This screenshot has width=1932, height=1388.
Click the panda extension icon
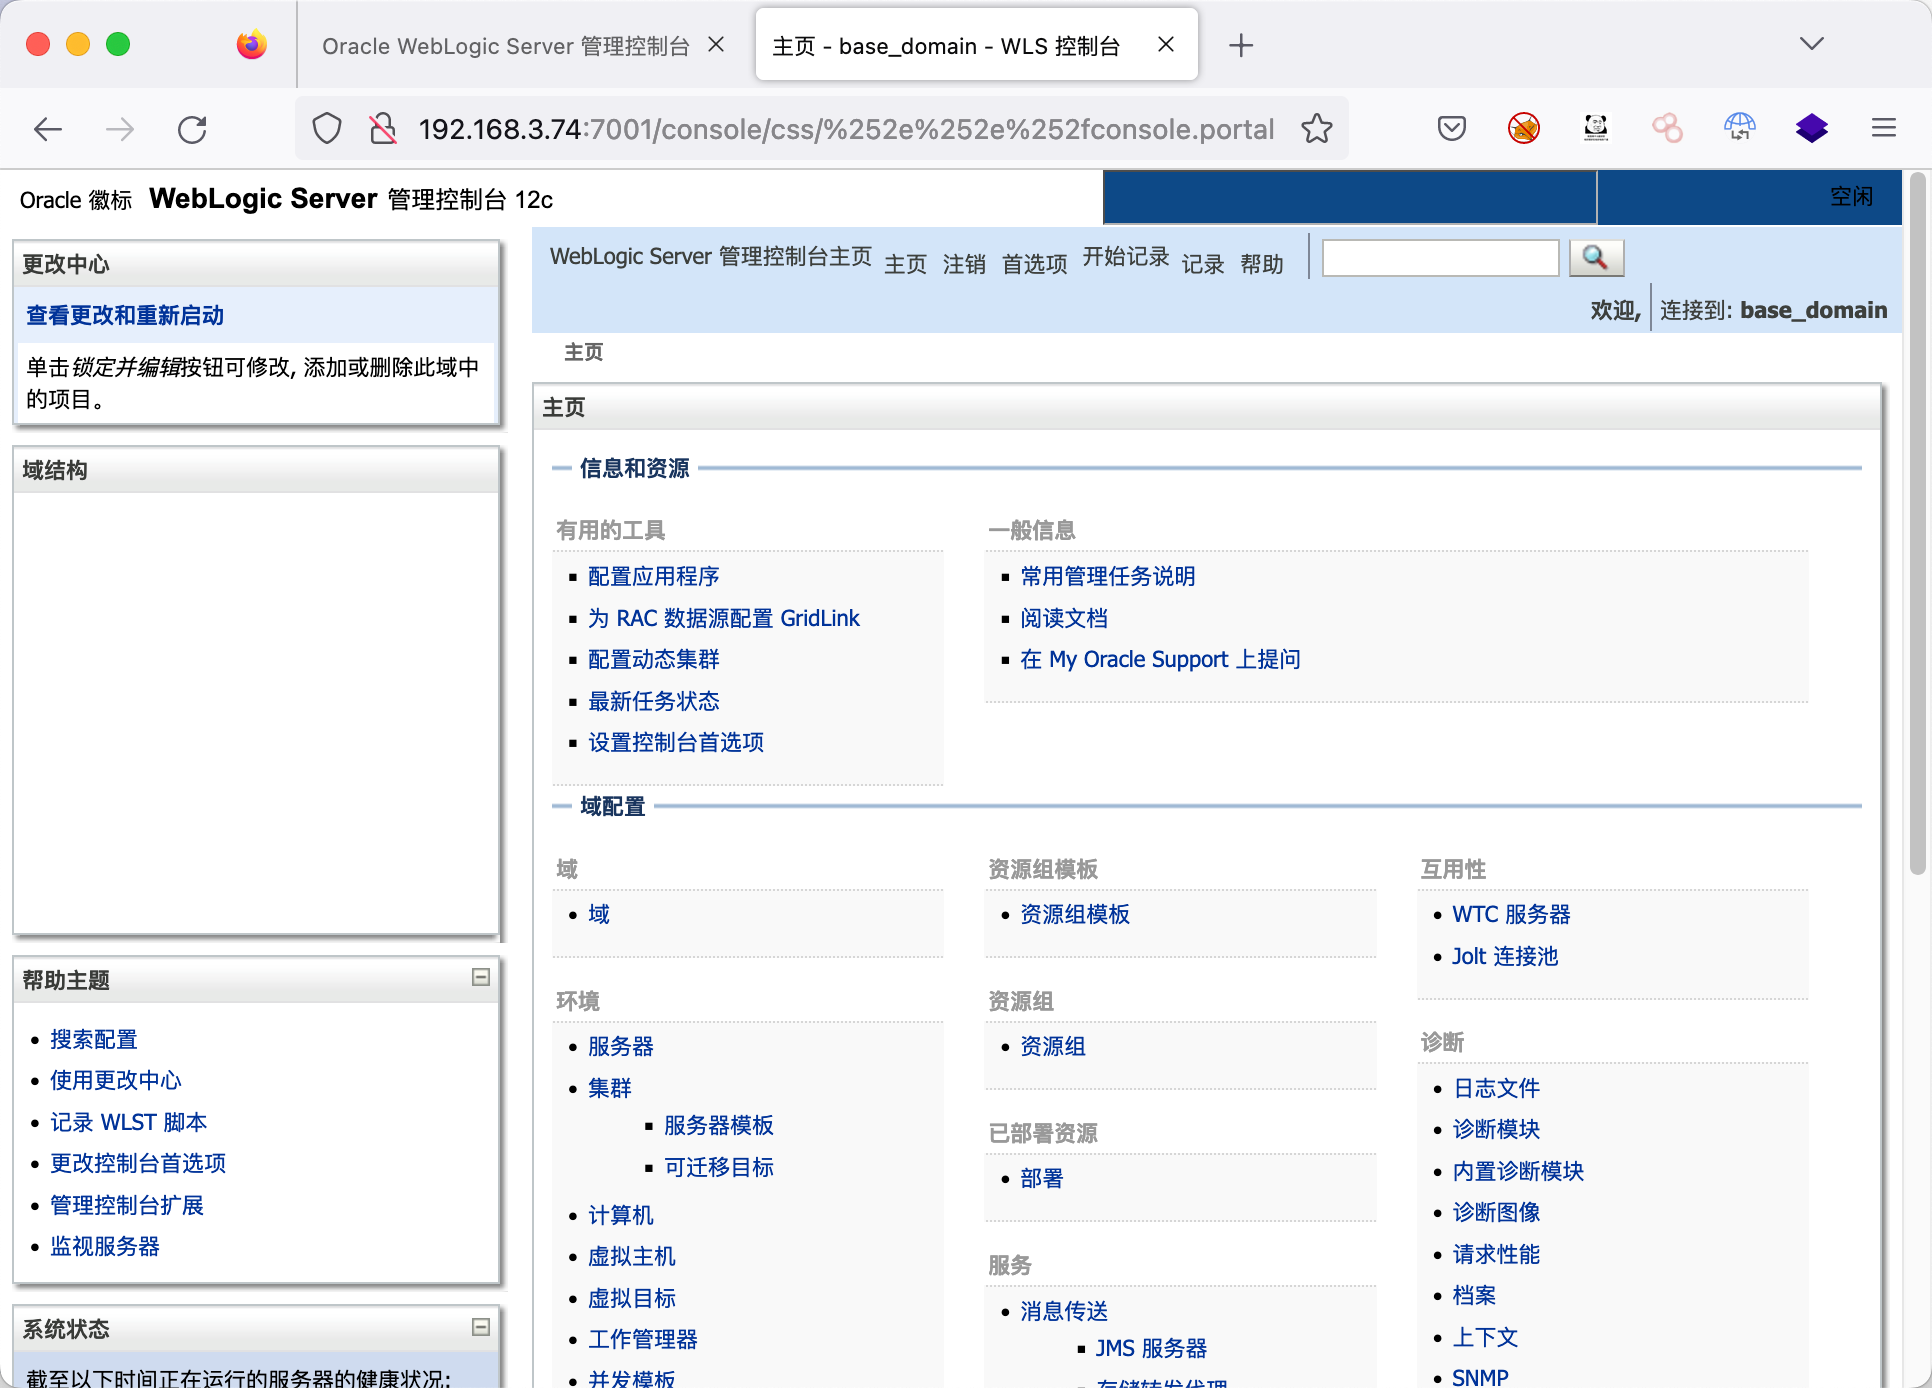click(1595, 128)
